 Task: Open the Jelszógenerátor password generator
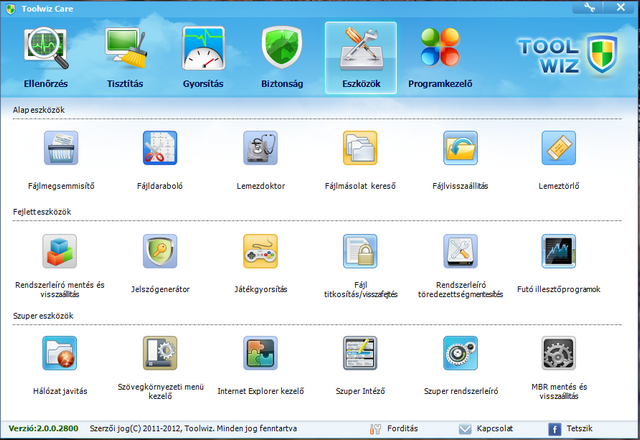[x=160, y=251]
